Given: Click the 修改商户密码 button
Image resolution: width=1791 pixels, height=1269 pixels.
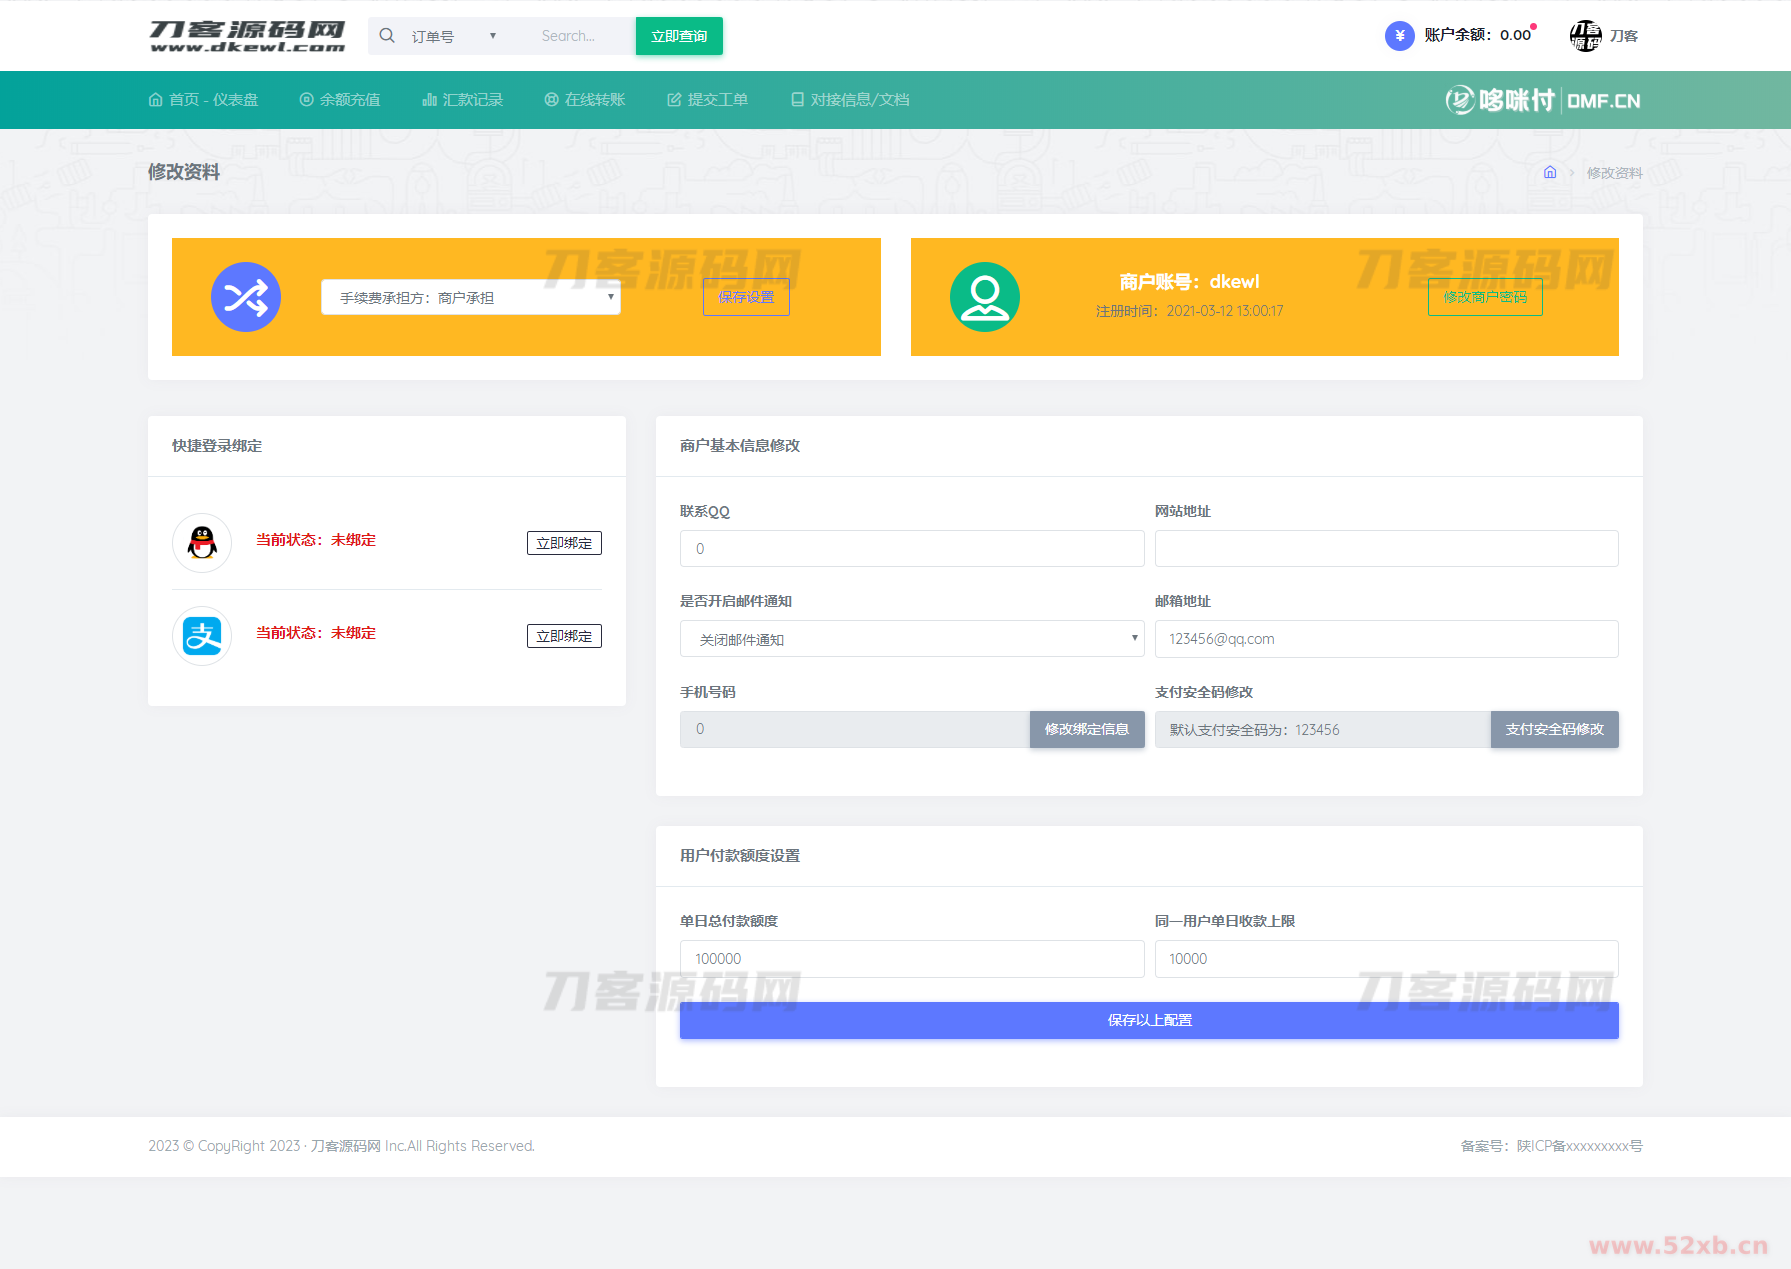Looking at the screenshot, I should 1485,297.
